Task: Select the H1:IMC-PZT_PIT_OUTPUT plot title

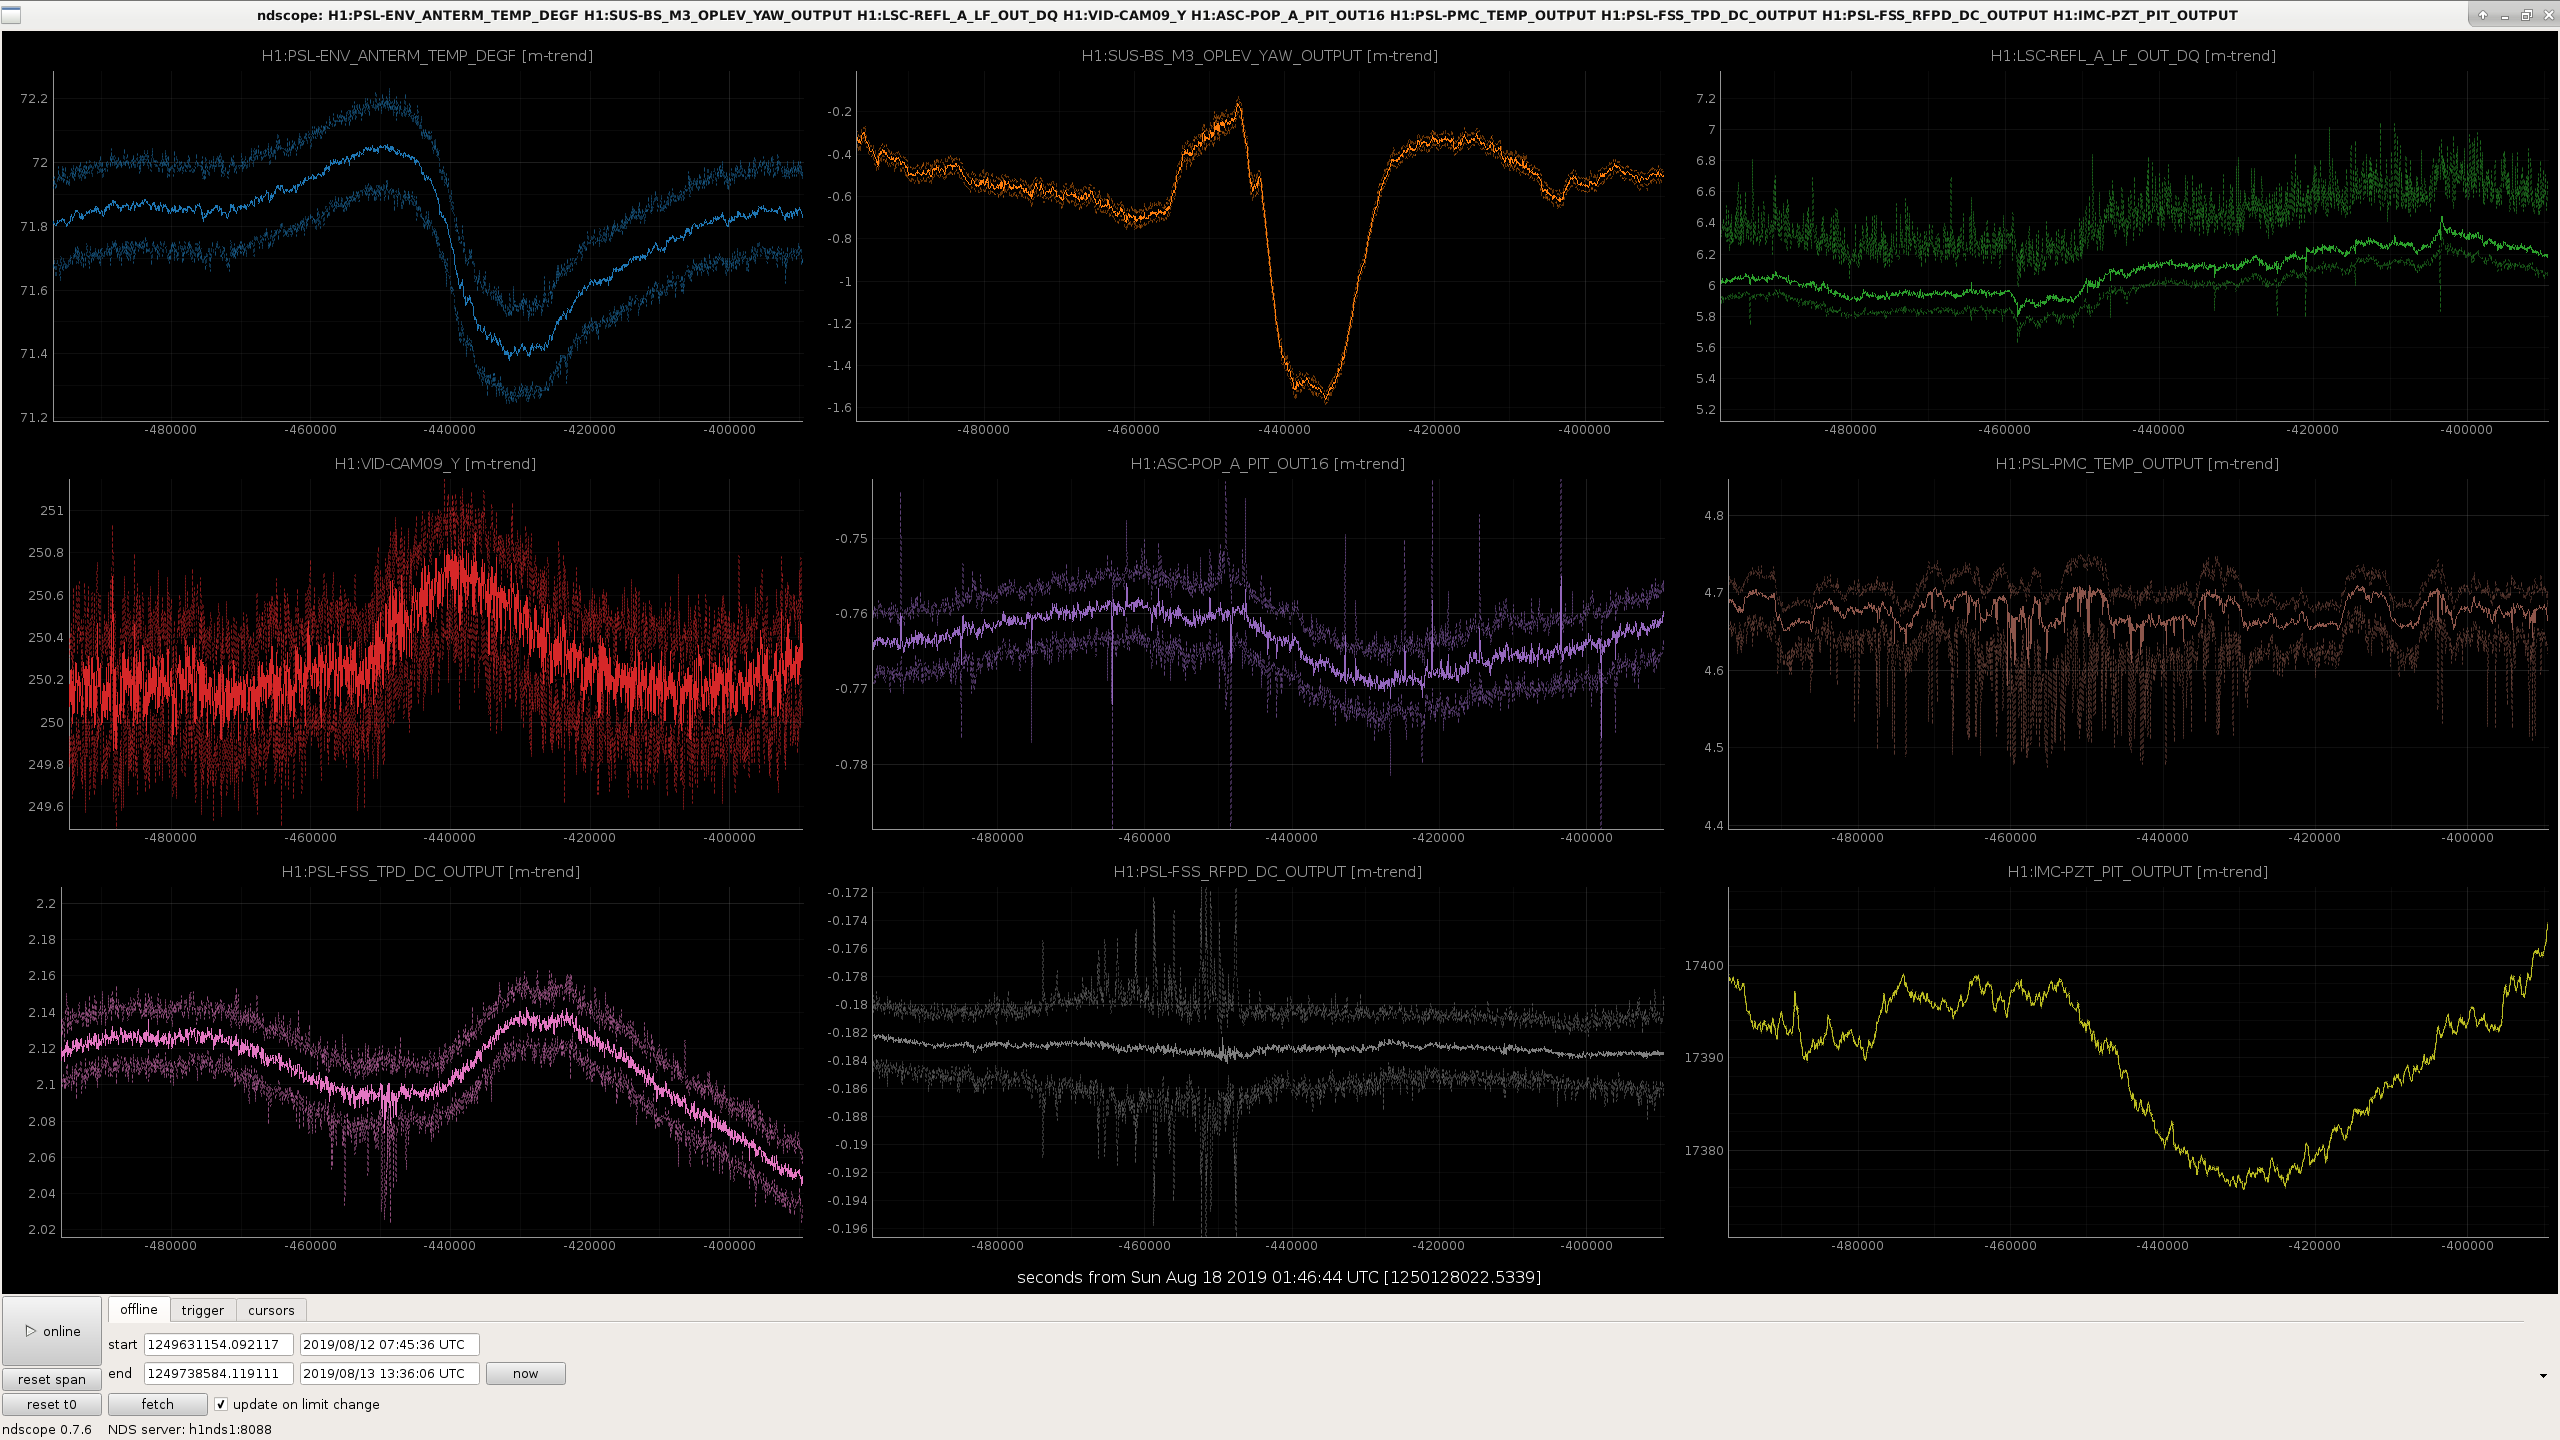Action: point(2138,872)
